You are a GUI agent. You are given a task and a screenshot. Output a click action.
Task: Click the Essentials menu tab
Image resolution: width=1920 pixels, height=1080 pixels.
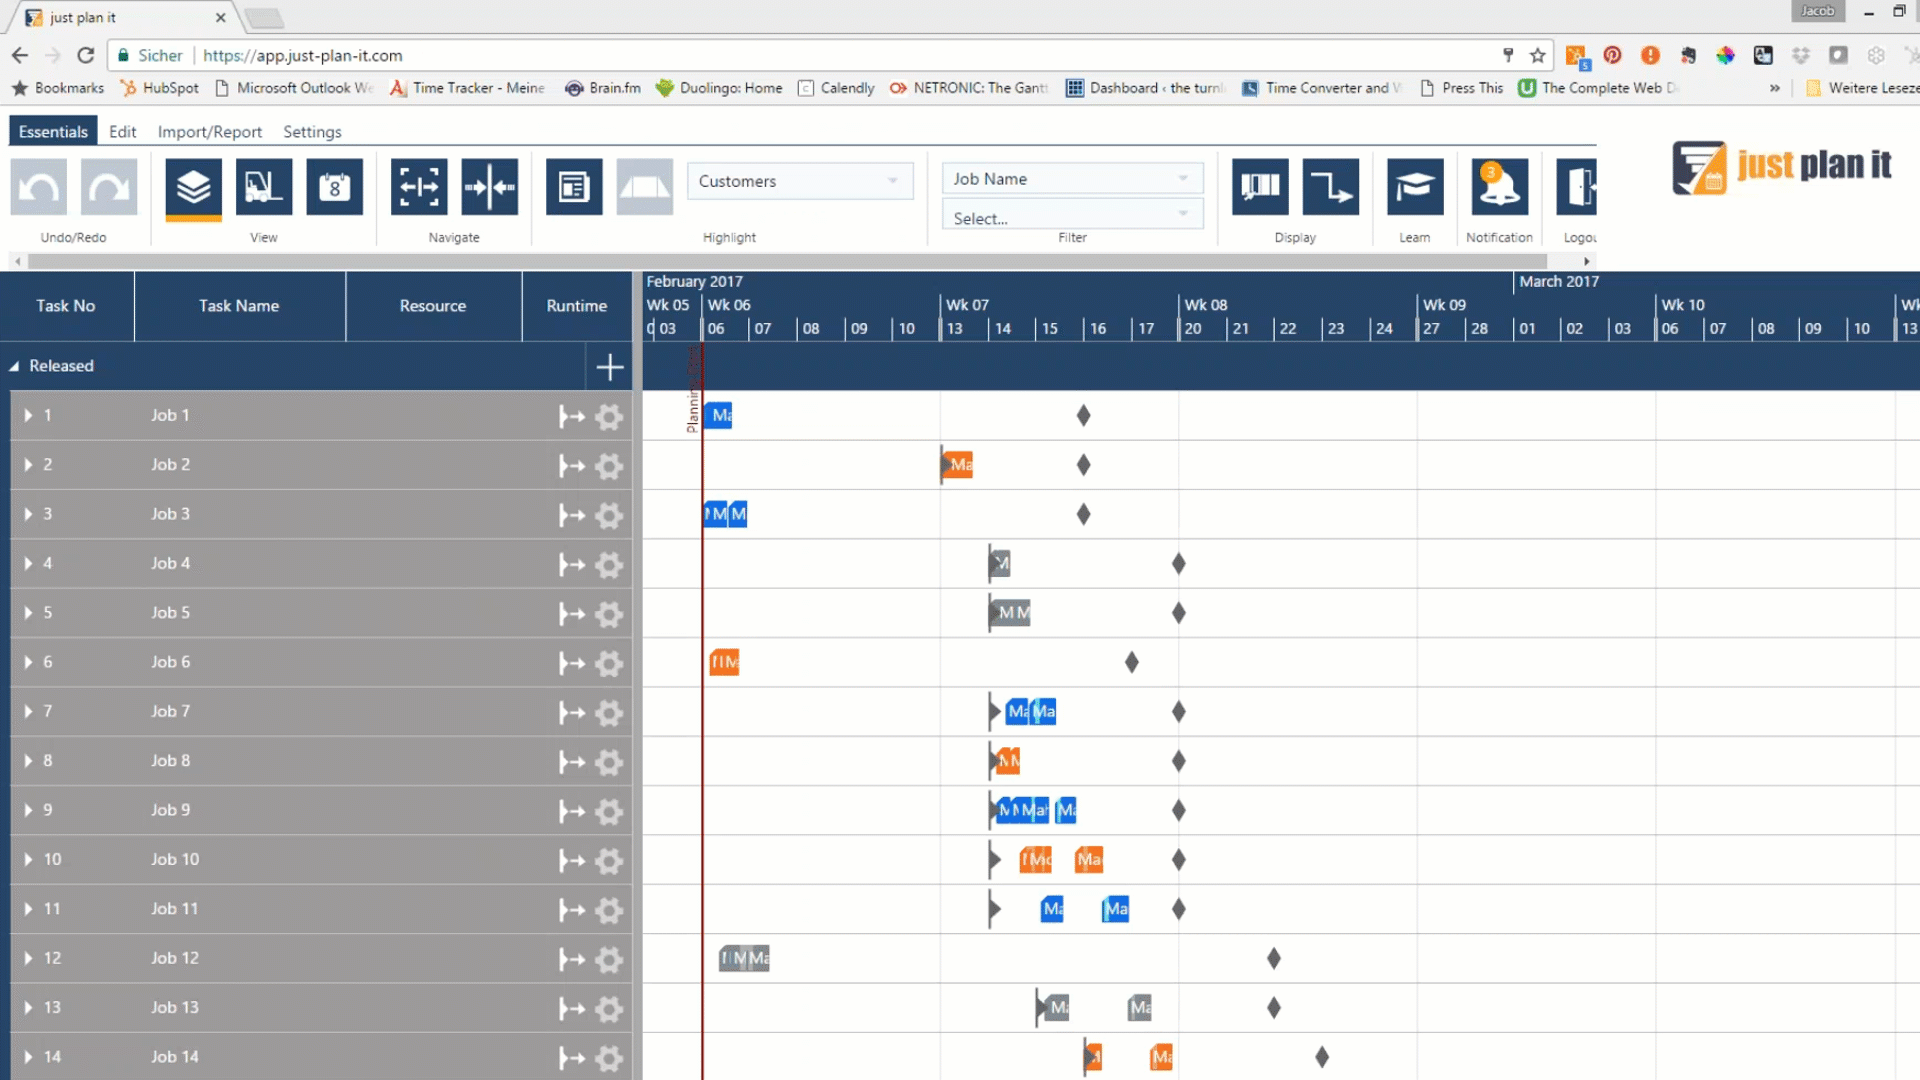point(51,131)
